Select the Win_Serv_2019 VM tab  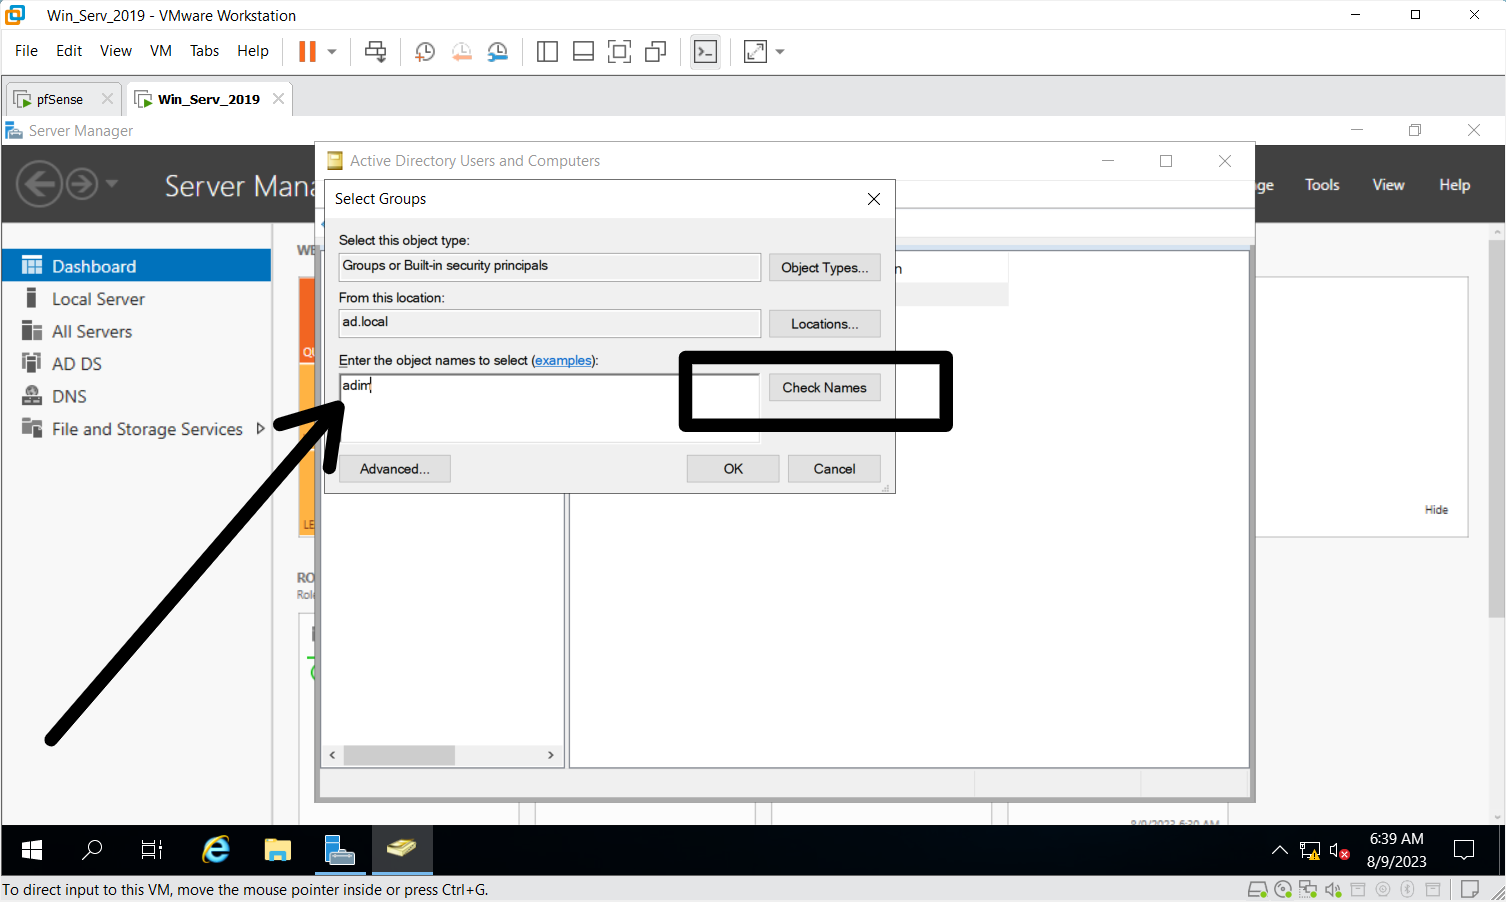pos(209,99)
